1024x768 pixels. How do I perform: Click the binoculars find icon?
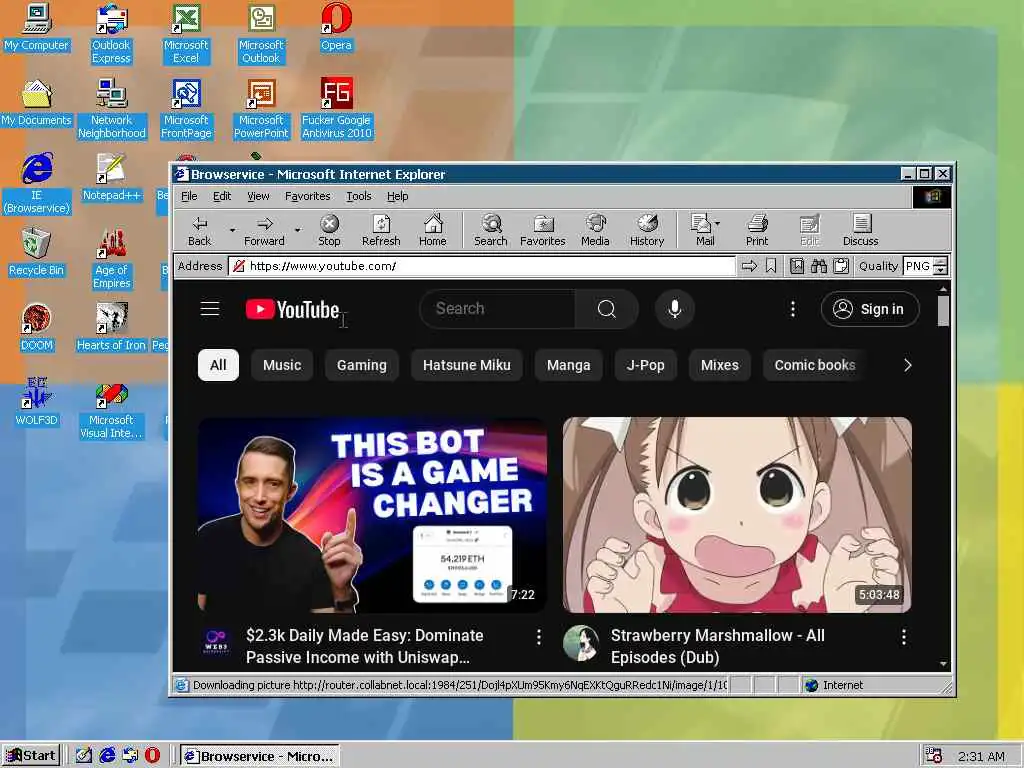[x=819, y=266]
